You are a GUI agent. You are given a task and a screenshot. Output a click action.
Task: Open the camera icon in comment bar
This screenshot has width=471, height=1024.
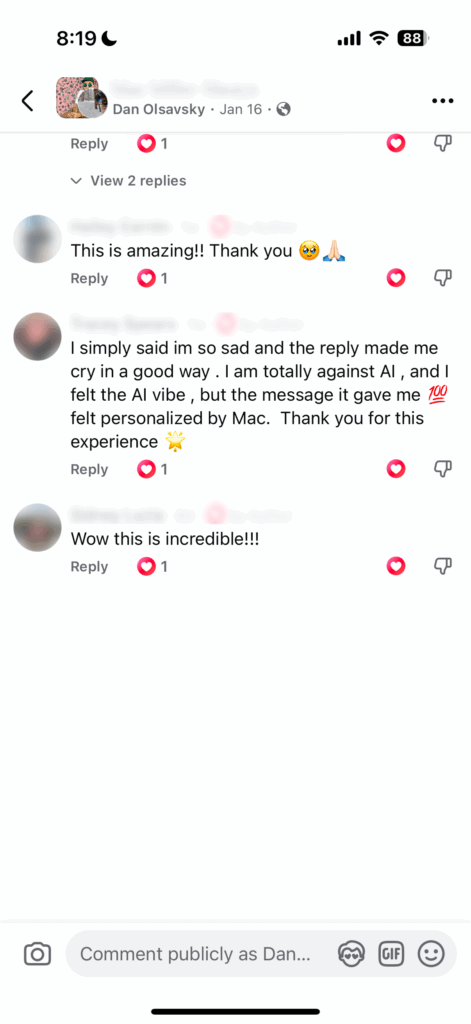[x=37, y=954]
